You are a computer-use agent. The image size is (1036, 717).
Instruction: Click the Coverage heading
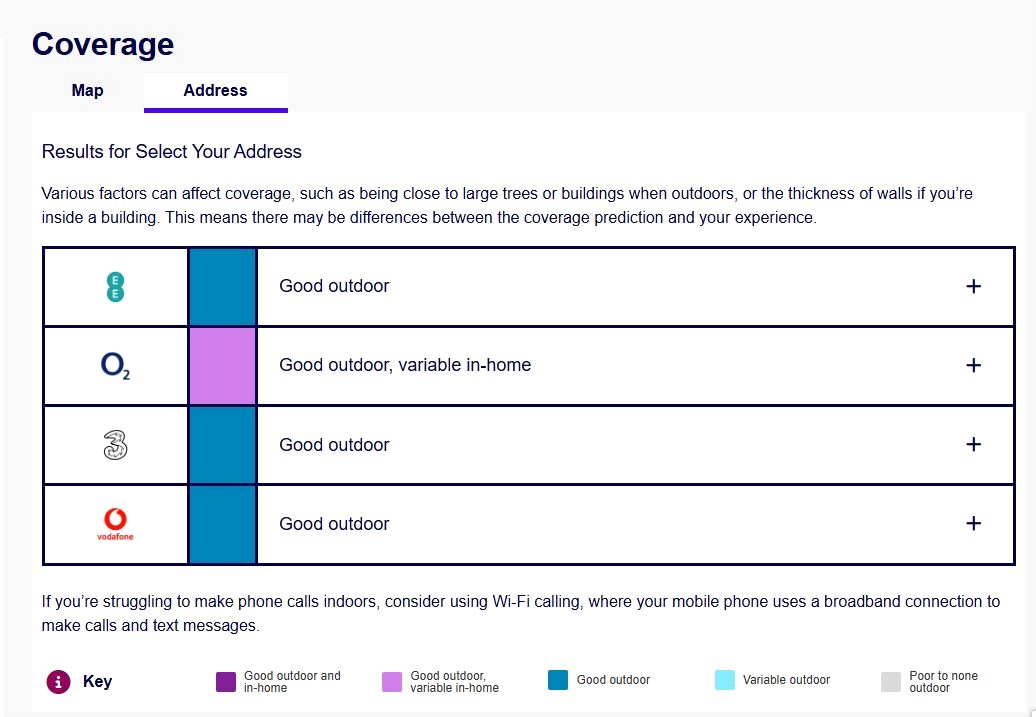coord(103,44)
